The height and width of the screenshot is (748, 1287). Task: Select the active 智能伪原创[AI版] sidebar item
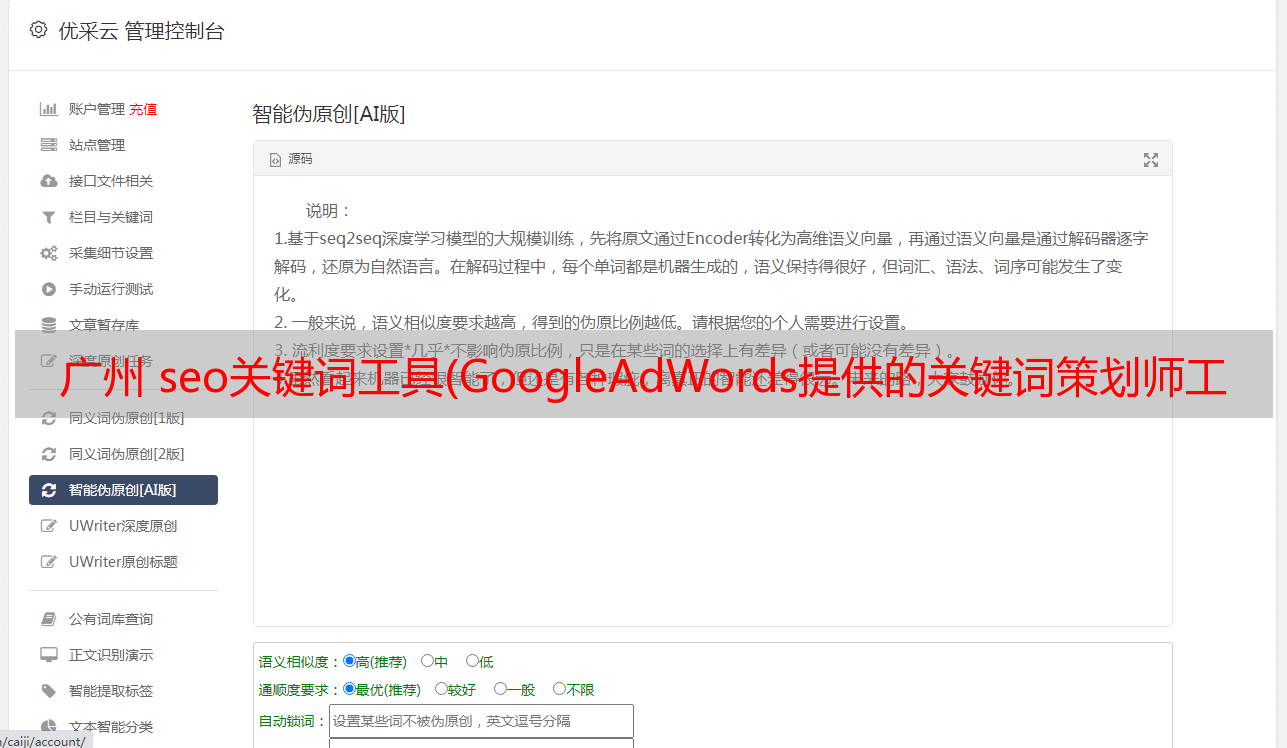tap(123, 490)
